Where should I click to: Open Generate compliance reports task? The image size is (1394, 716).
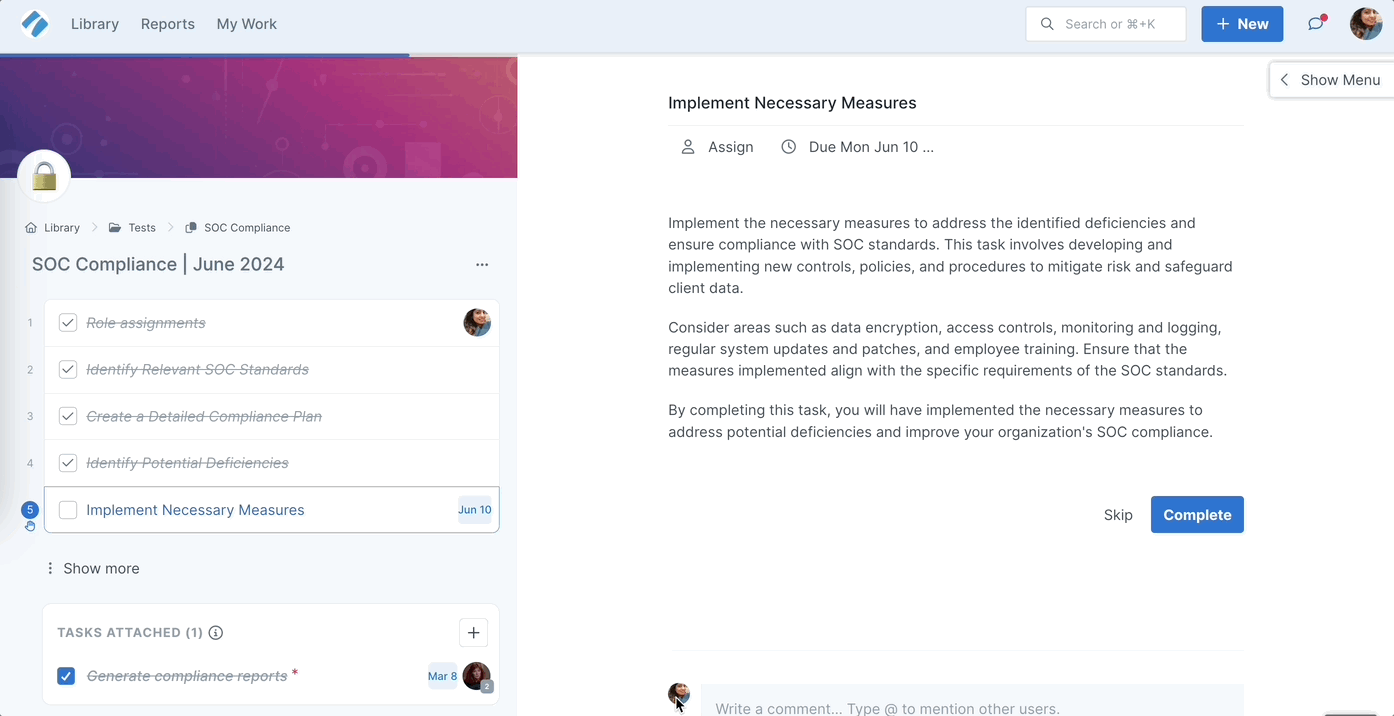pyautogui.click(x=187, y=676)
